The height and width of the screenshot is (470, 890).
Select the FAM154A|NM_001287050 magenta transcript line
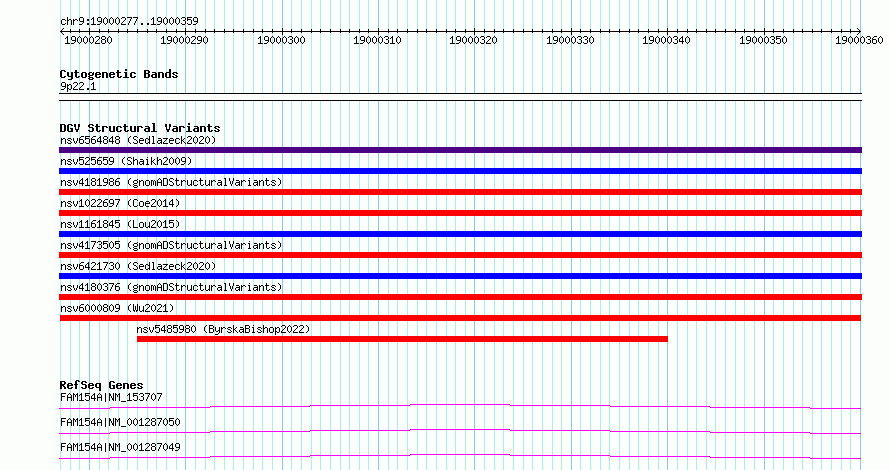460,431
